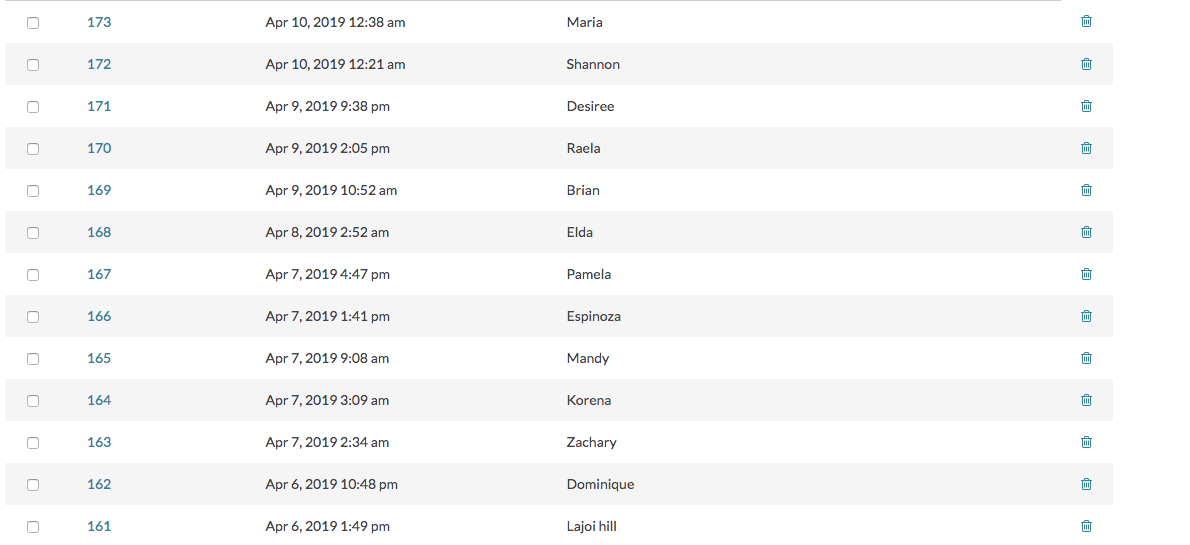Delete Espinoza's entry 166
Image resolution: width=1190 pixels, height=545 pixels.
pos(1086,316)
